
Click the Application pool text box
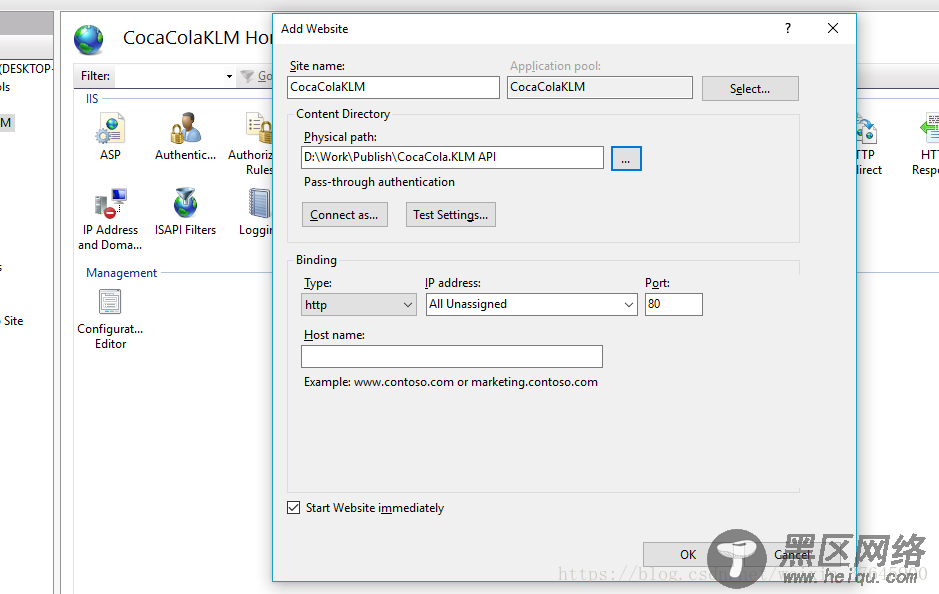(599, 87)
